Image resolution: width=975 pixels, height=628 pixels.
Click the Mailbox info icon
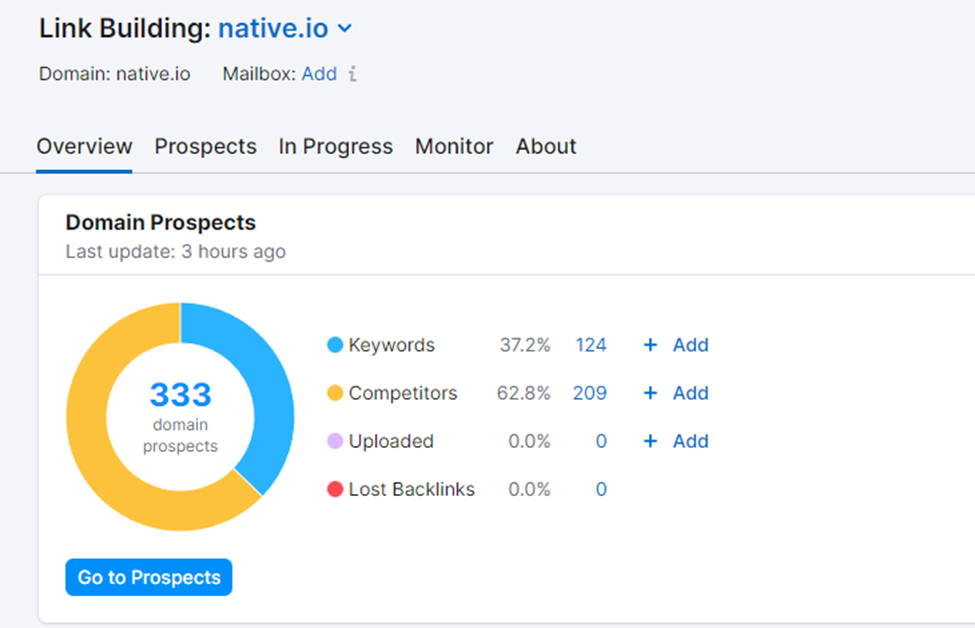click(x=353, y=74)
